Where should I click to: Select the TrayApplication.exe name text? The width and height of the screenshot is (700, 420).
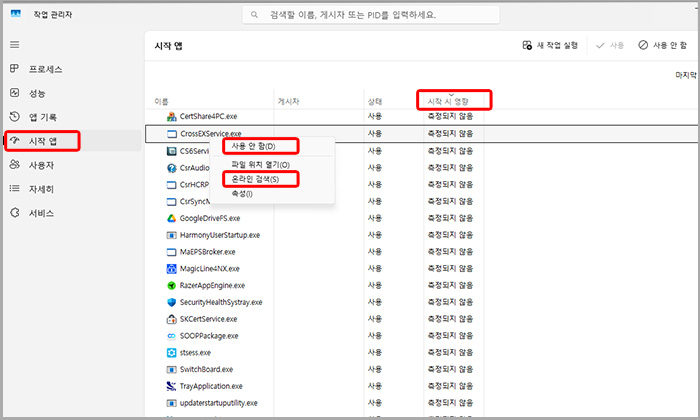pyautogui.click(x=211, y=386)
